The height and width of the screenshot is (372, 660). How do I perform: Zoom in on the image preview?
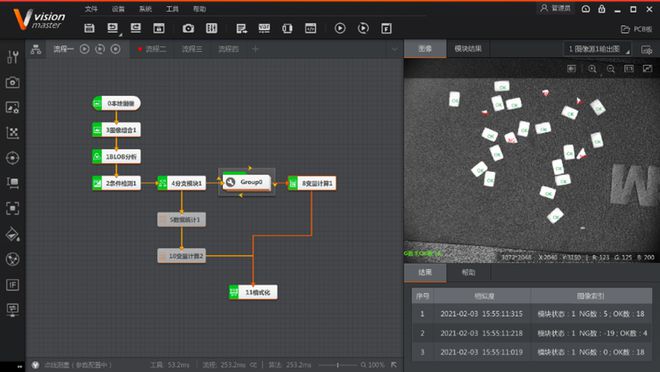592,69
